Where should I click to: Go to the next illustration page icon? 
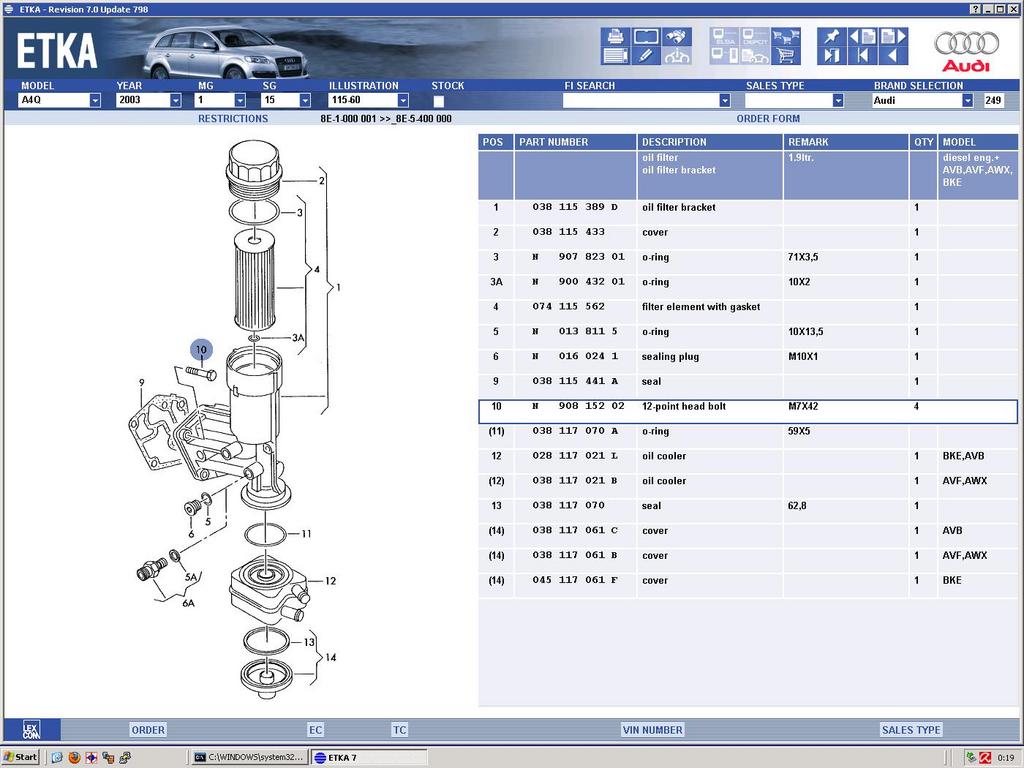click(x=892, y=37)
